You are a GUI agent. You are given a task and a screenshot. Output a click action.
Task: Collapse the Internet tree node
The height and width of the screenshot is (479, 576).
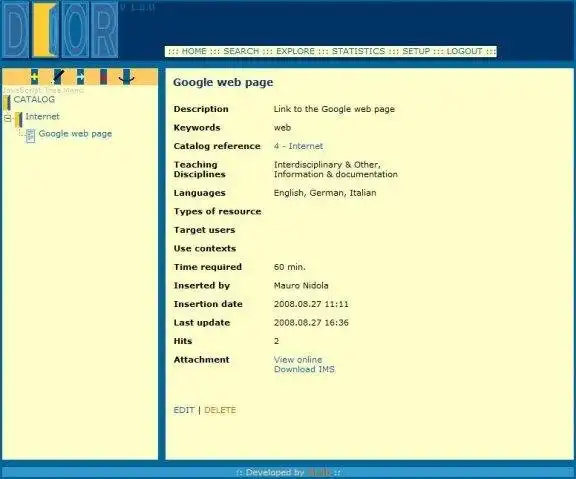[x=8, y=118]
